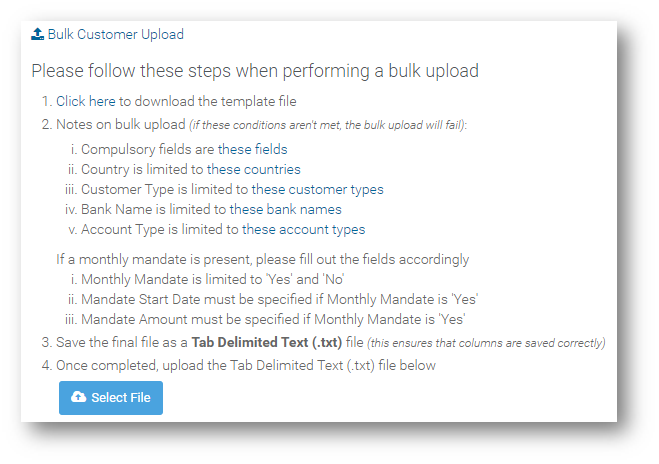Click the italic note about columns saved correctly
This screenshot has width=659, height=464.
(486, 343)
